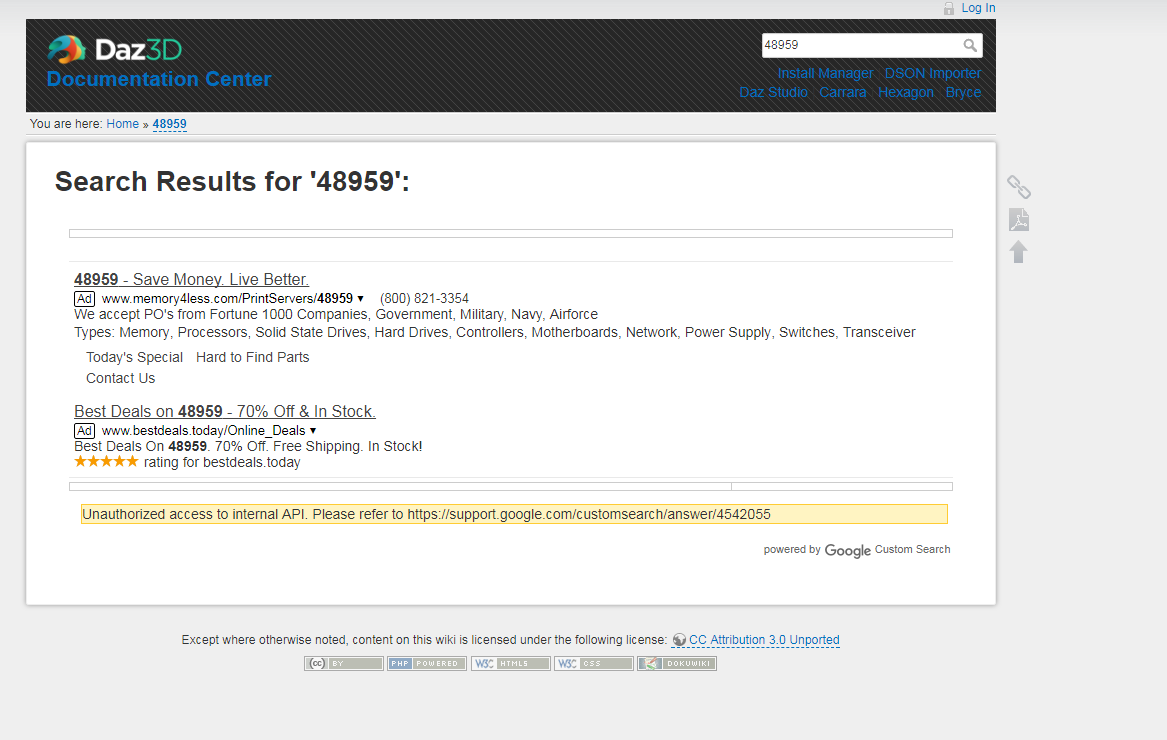Screen dimensions: 1167x740
Task: Open CC Attribution 3.0 Unported license
Action: 764,639
